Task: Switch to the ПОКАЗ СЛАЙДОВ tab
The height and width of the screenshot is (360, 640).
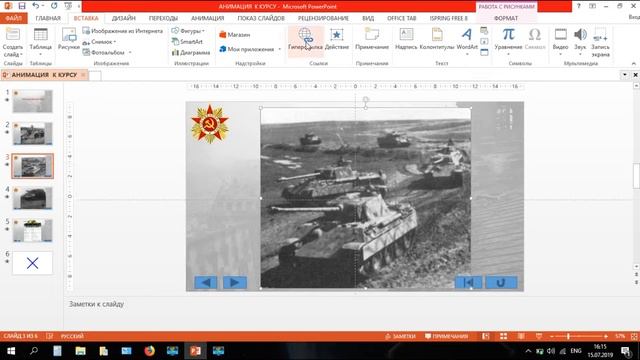Action: point(261,18)
